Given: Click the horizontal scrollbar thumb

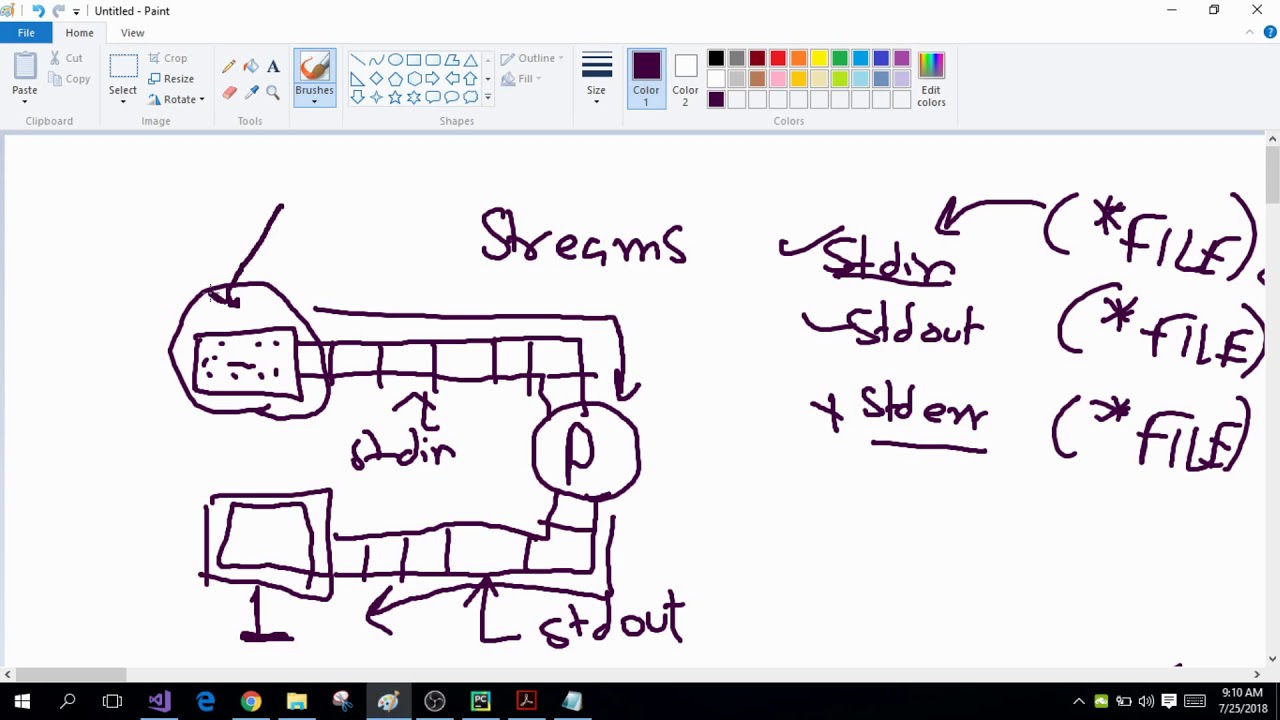Looking at the screenshot, I should click(x=70, y=675).
